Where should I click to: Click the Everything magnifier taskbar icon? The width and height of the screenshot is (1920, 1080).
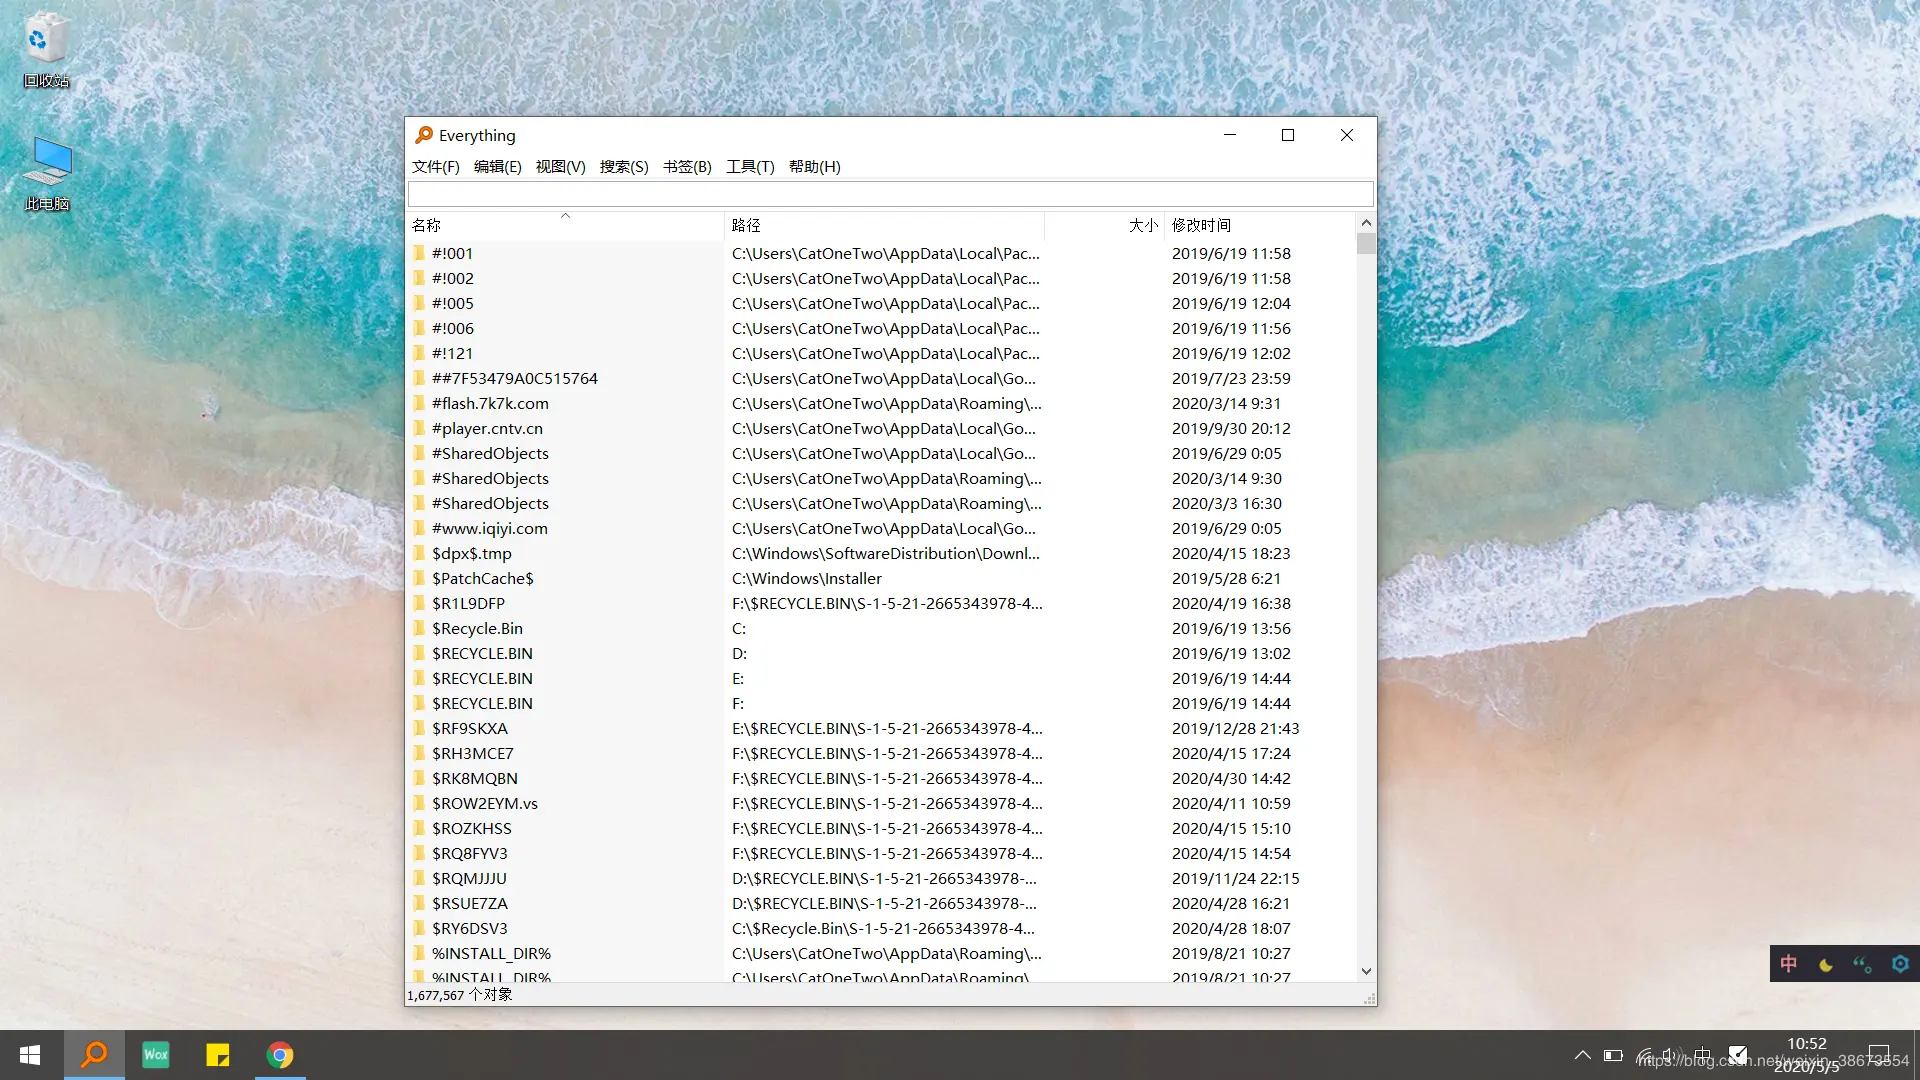coord(94,1055)
